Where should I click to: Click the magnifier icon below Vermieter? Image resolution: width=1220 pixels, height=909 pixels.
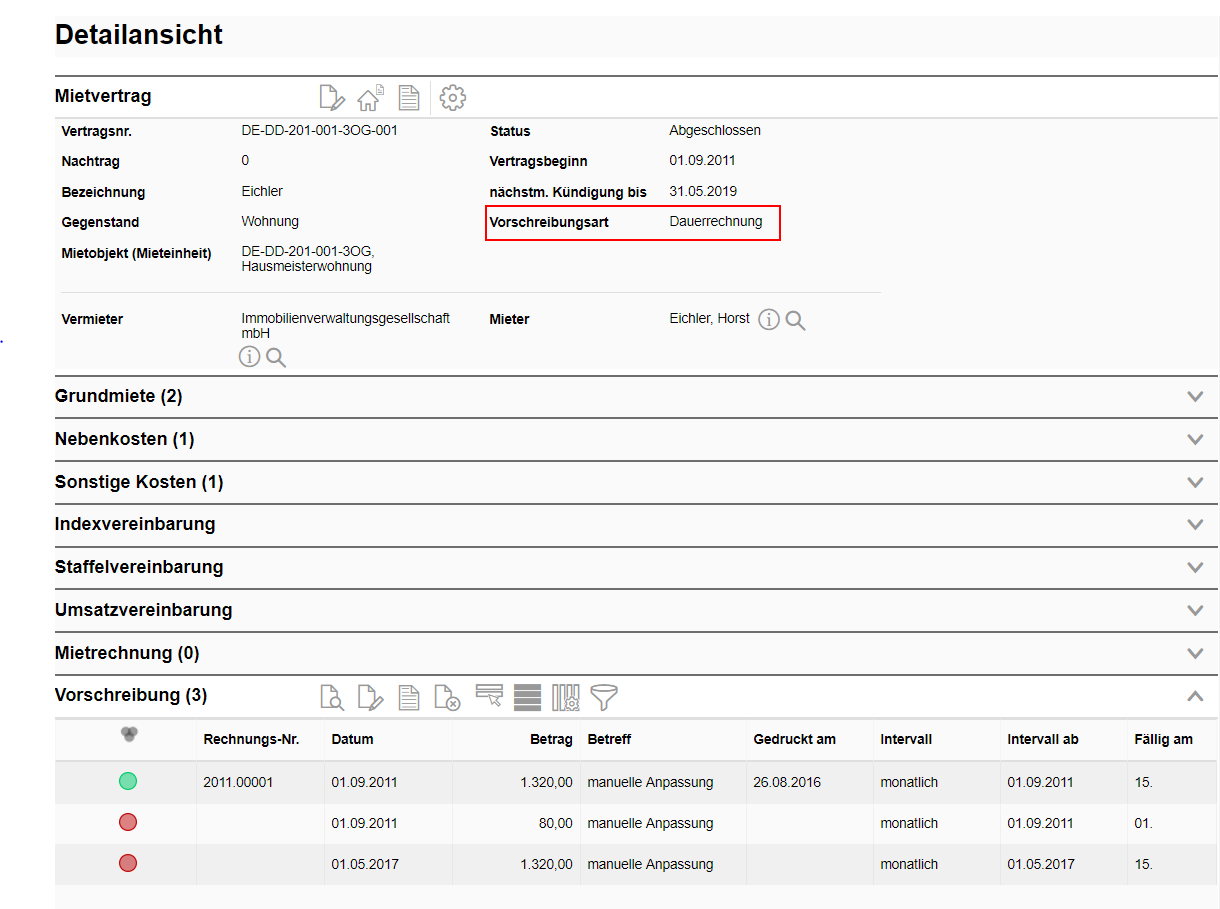point(276,358)
